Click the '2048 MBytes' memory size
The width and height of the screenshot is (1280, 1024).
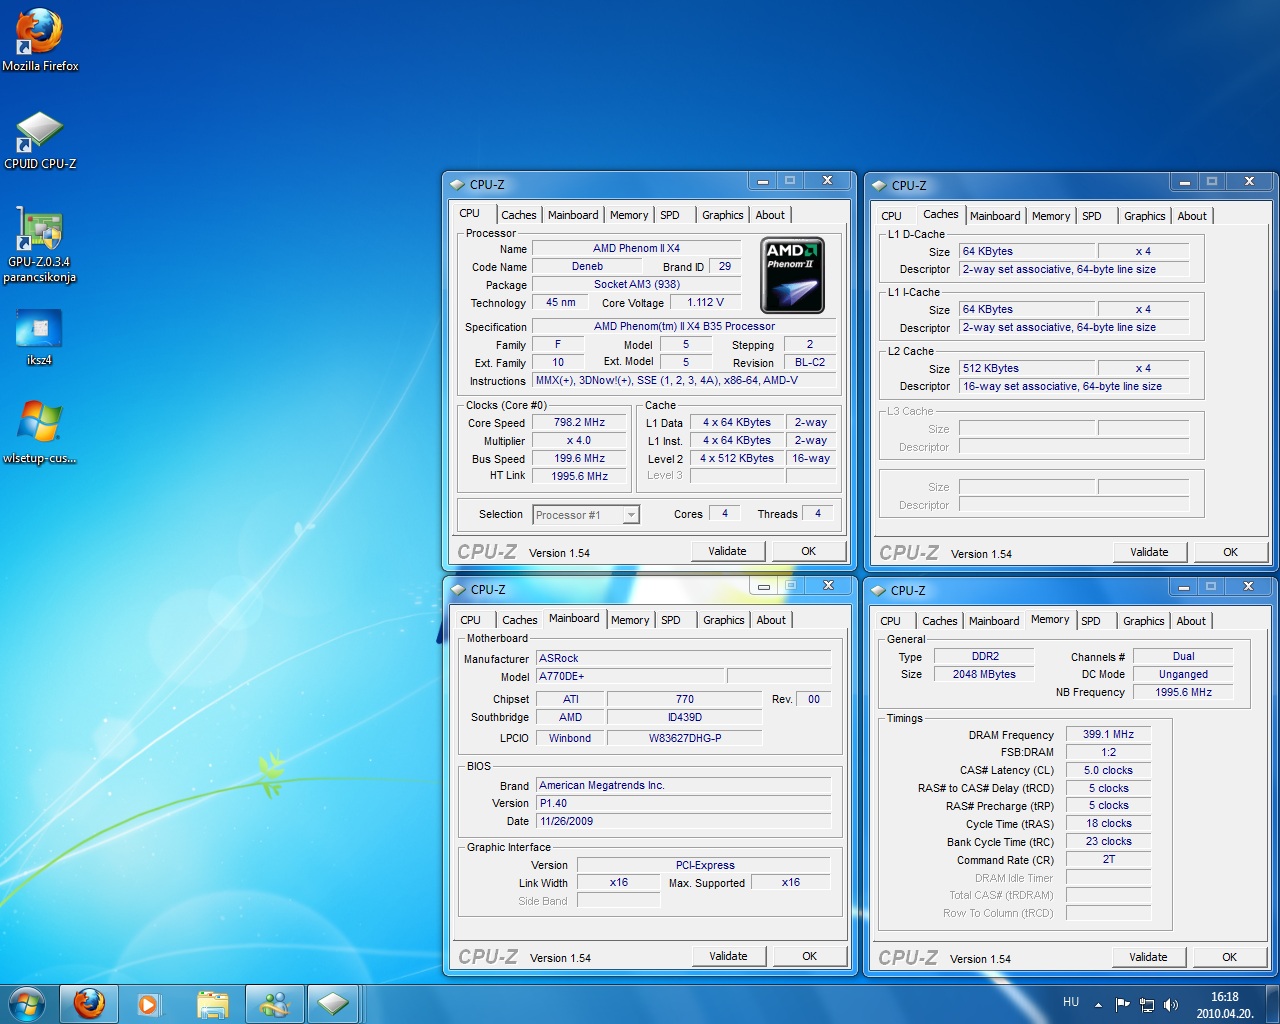click(x=985, y=674)
